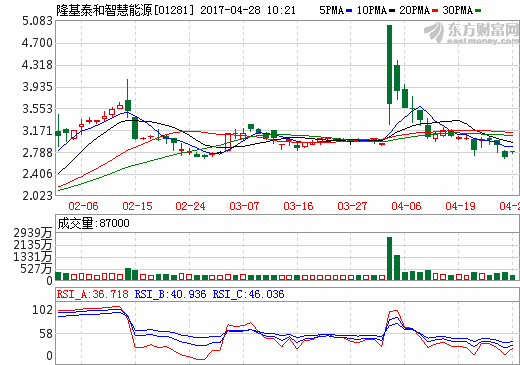This screenshot has height=365, width=520.
Task: Click the chart time 10:21
Action: [281, 10]
